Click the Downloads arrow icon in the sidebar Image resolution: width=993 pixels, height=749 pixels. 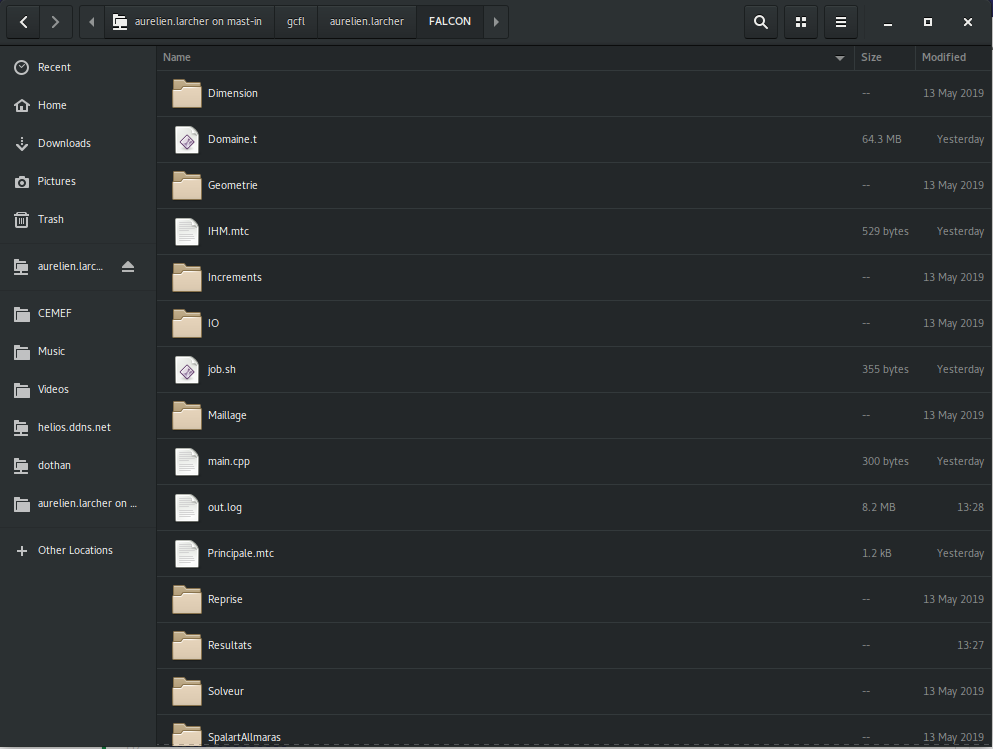[22, 144]
